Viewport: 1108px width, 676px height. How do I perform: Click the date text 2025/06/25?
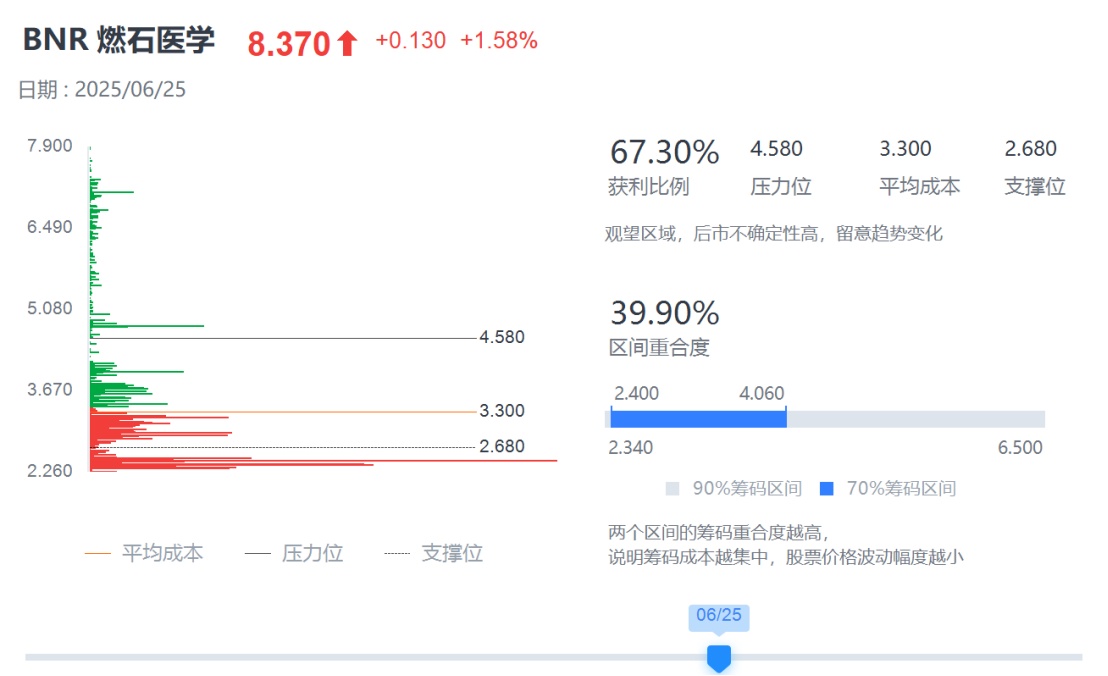point(131,90)
